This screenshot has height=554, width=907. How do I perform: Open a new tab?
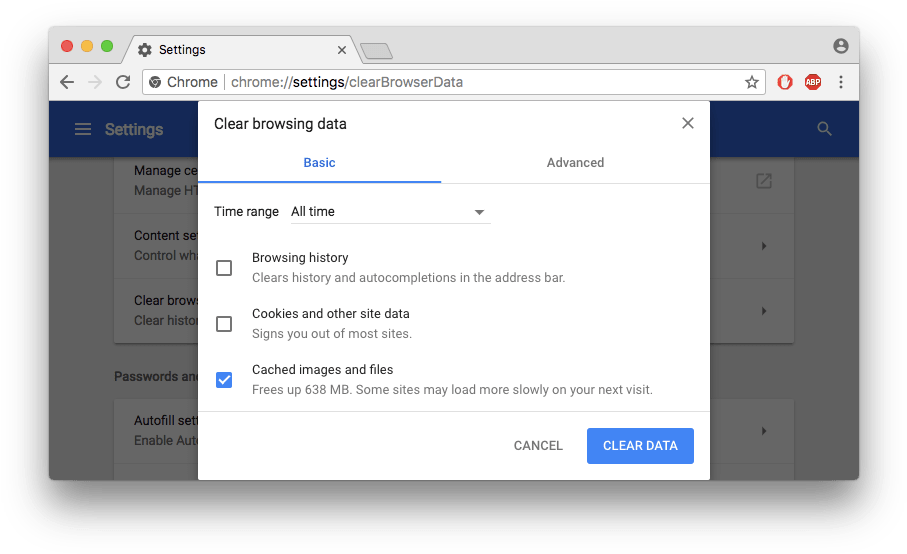pos(376,51)
